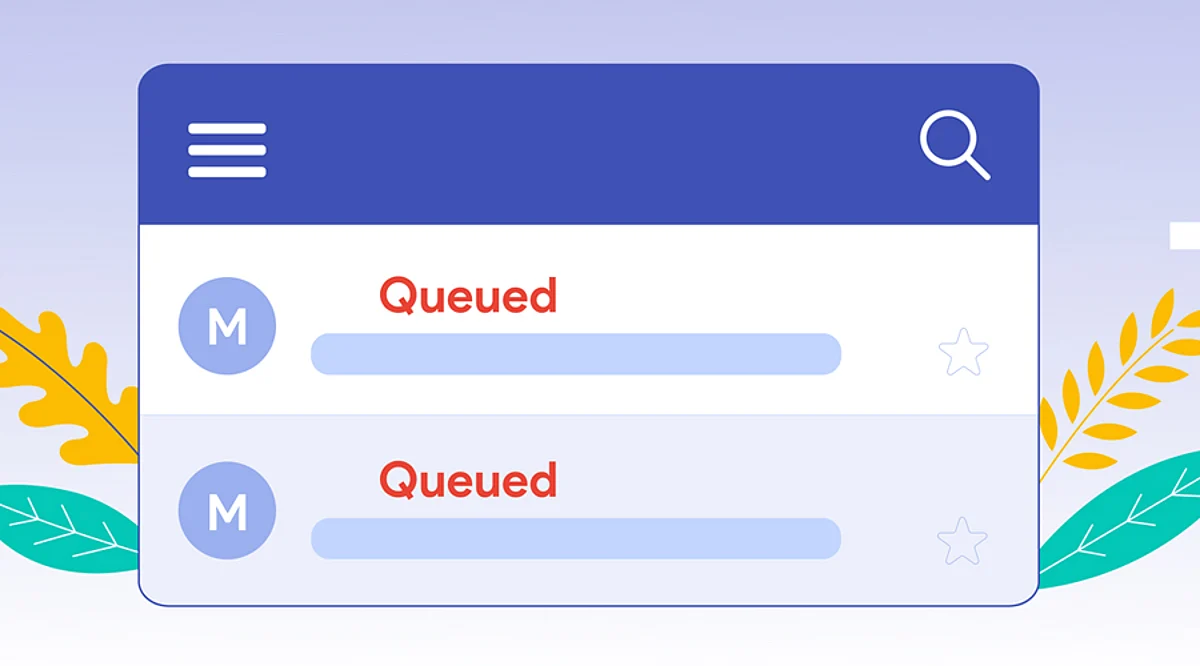Select the M avatar of the first message
1200x666 pixels.
coord(227,326)
